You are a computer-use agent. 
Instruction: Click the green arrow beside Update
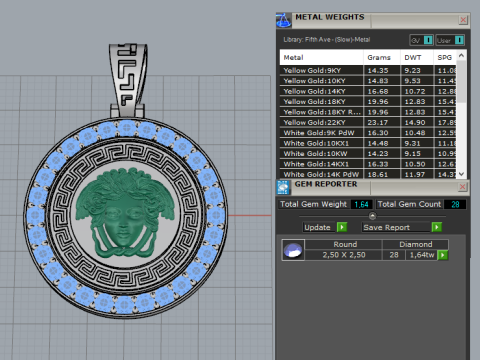click(x=342, y=227)
